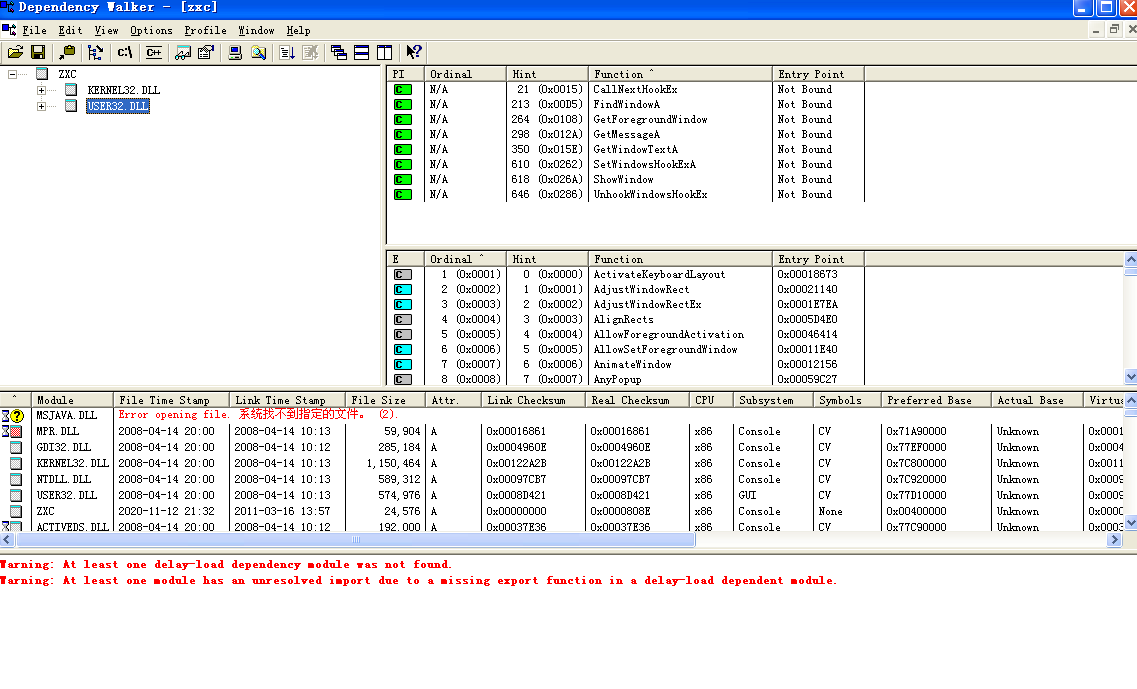1137x689 pixels.
Task: Click the Tile Vertically toolbar icon
Action: point(384,52)
